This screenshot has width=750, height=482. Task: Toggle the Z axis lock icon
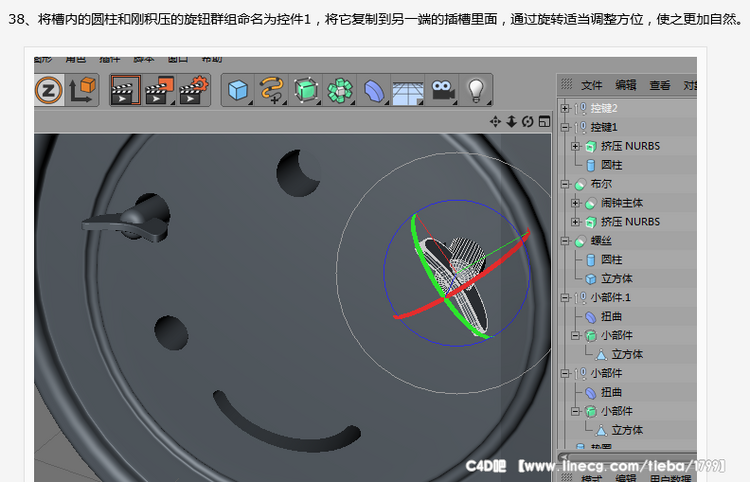pyautogui.click(x=48, y=90)
